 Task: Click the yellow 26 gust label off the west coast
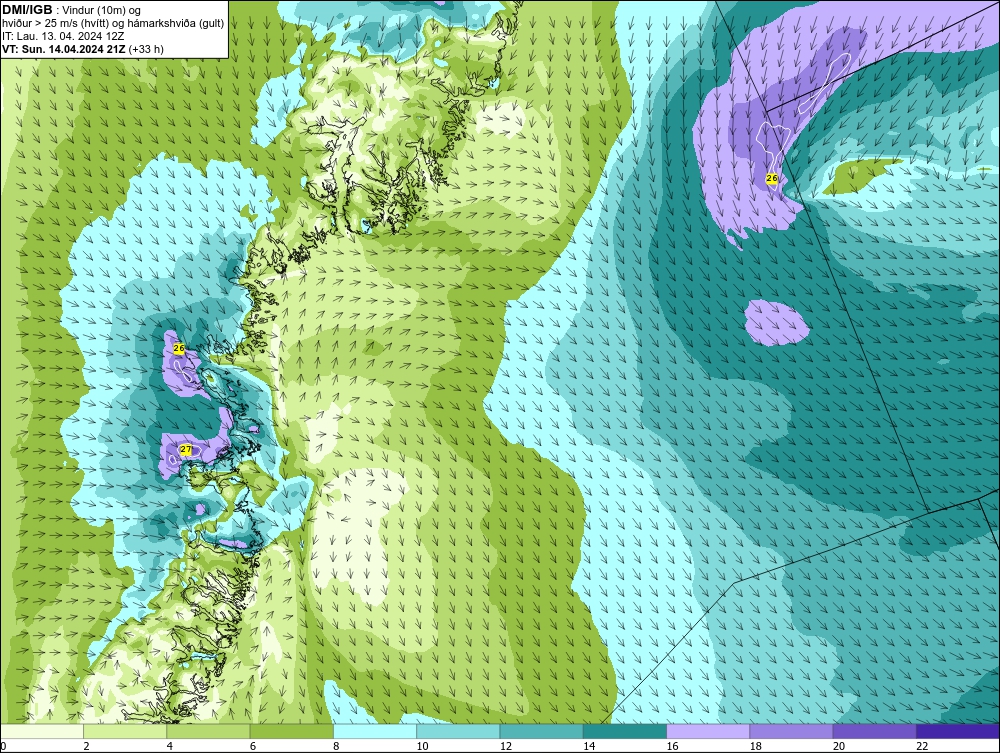[179, 349]
